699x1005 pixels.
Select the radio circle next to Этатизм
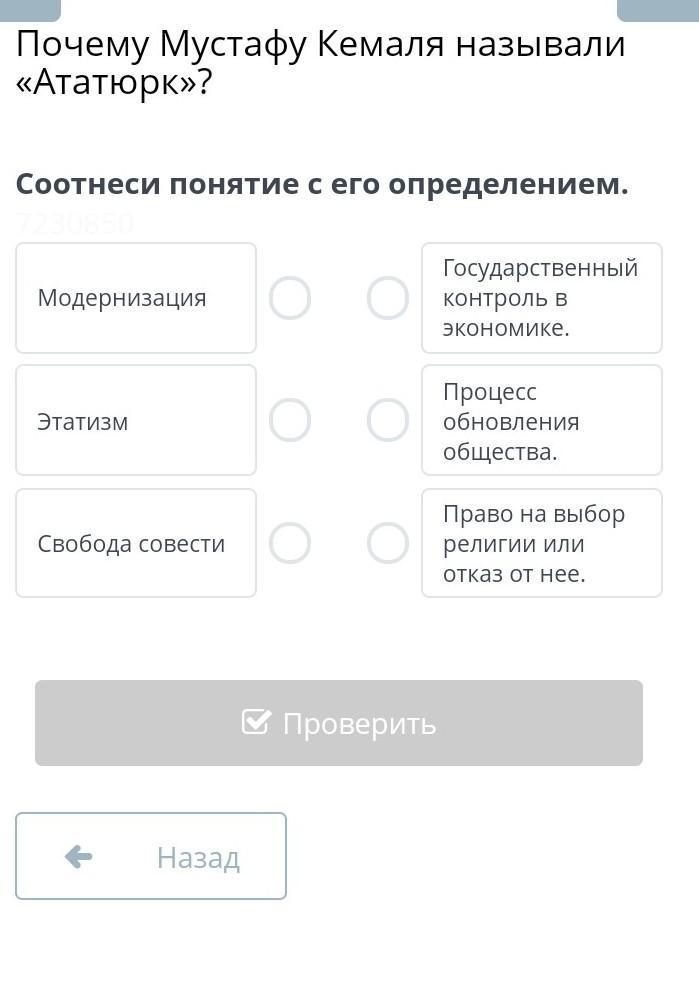click(290, 420)
